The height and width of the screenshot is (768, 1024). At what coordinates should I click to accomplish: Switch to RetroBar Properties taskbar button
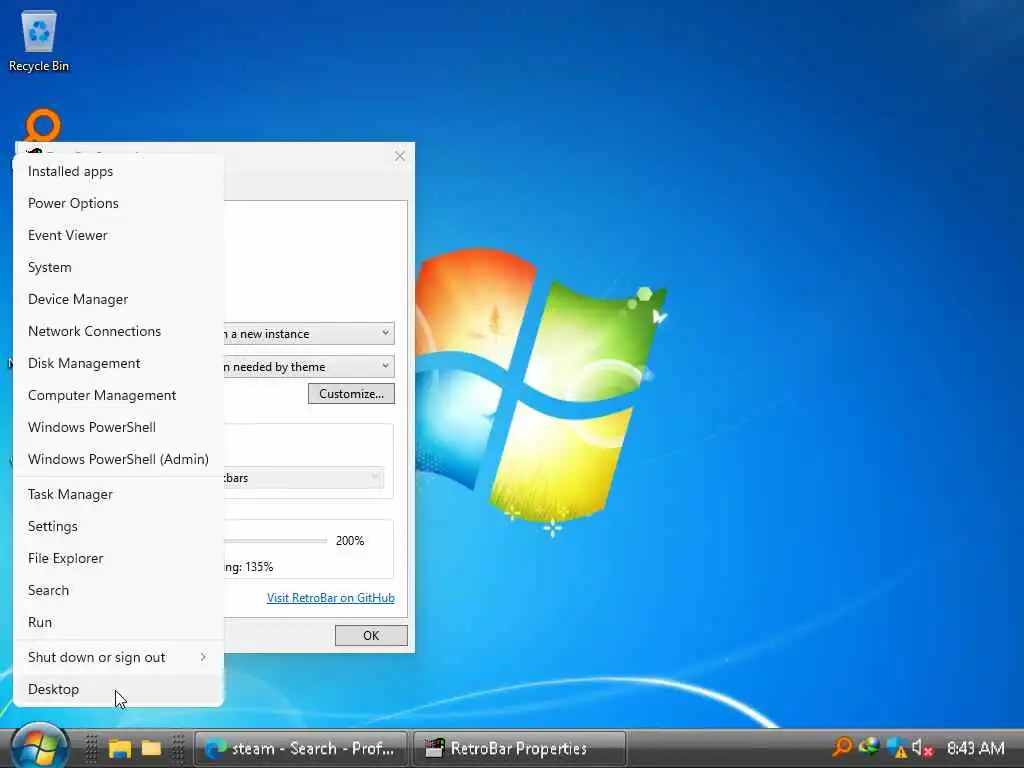519,748
